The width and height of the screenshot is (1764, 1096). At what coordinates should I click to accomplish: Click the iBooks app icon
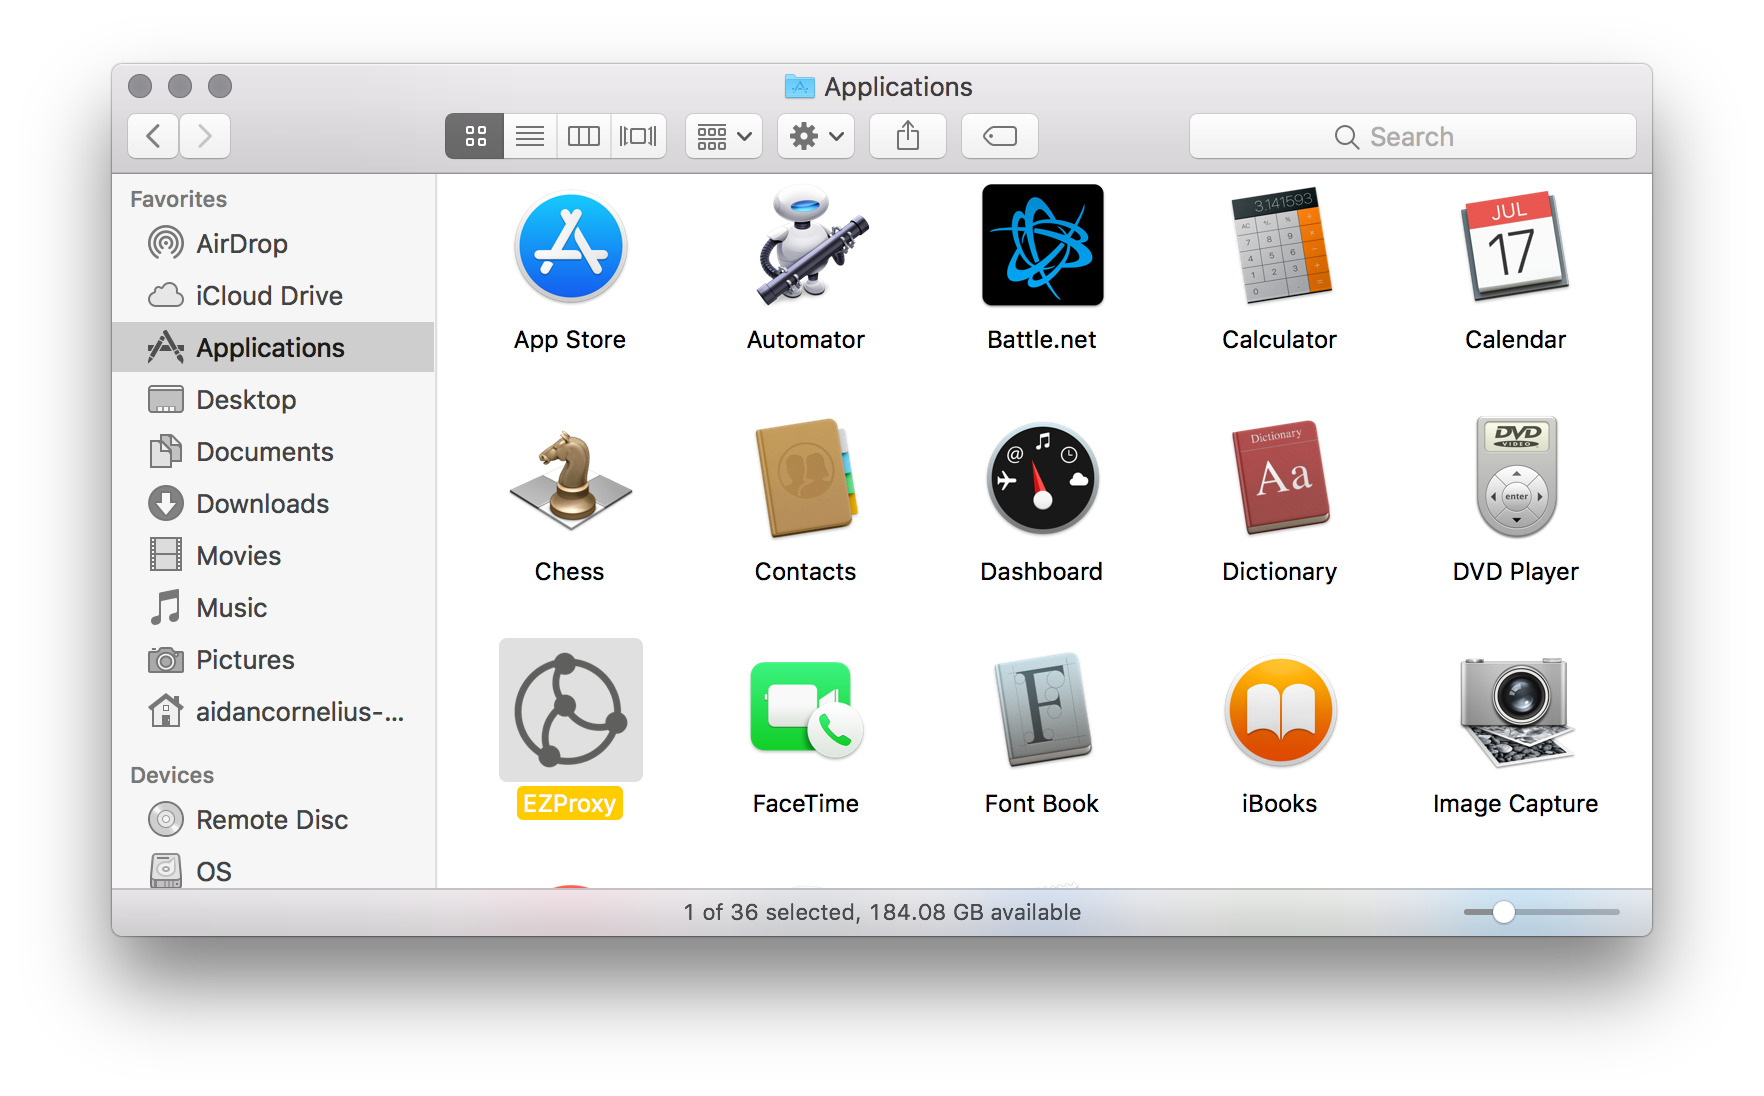pyautogui.click(x=1280, y=710)
